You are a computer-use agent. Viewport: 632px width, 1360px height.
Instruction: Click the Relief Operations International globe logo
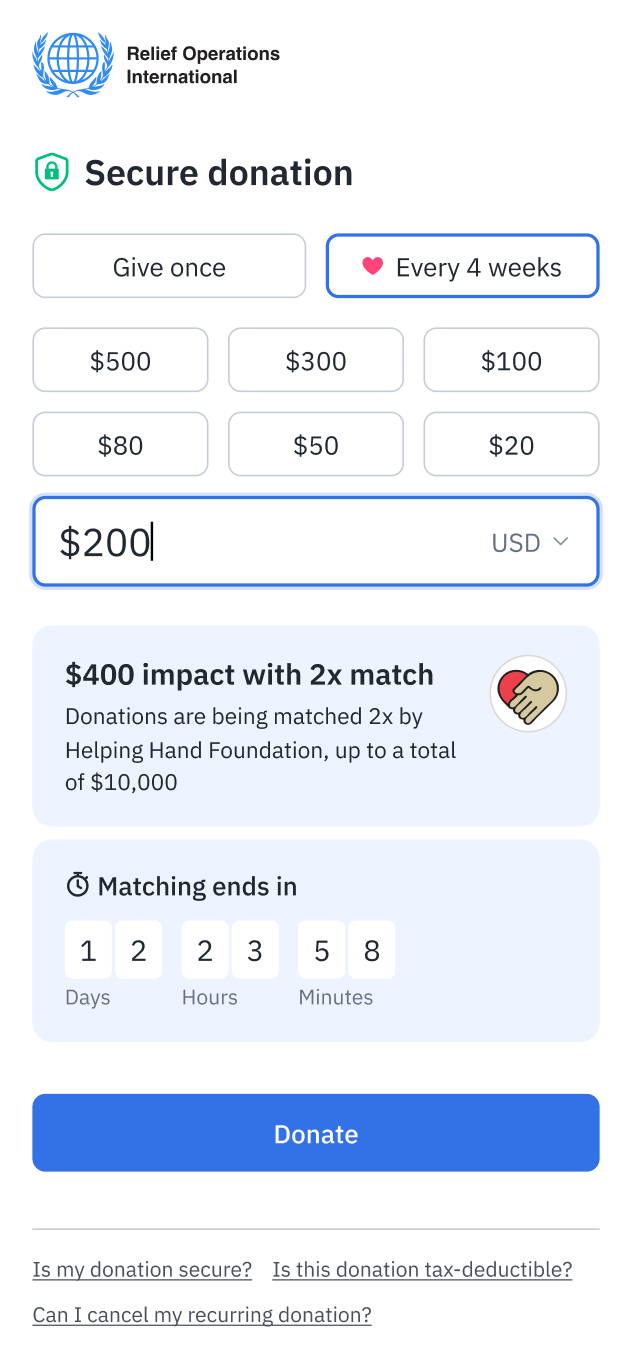coord(72,63)
